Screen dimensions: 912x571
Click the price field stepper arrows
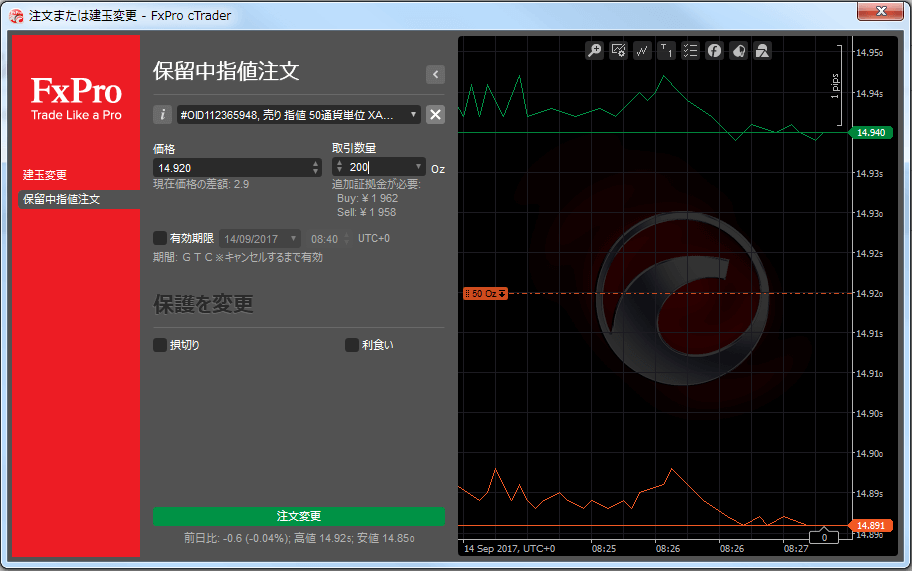316,167
